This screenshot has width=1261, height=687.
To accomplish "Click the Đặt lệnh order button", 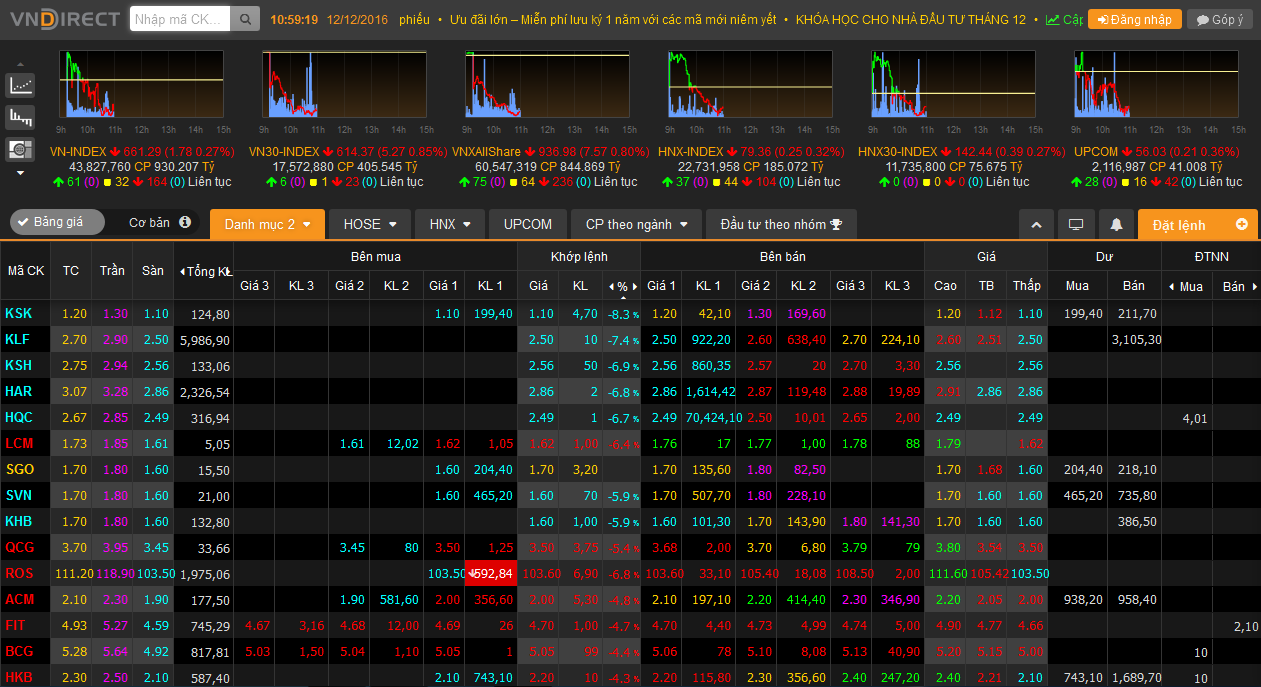I will [1197, 225].
